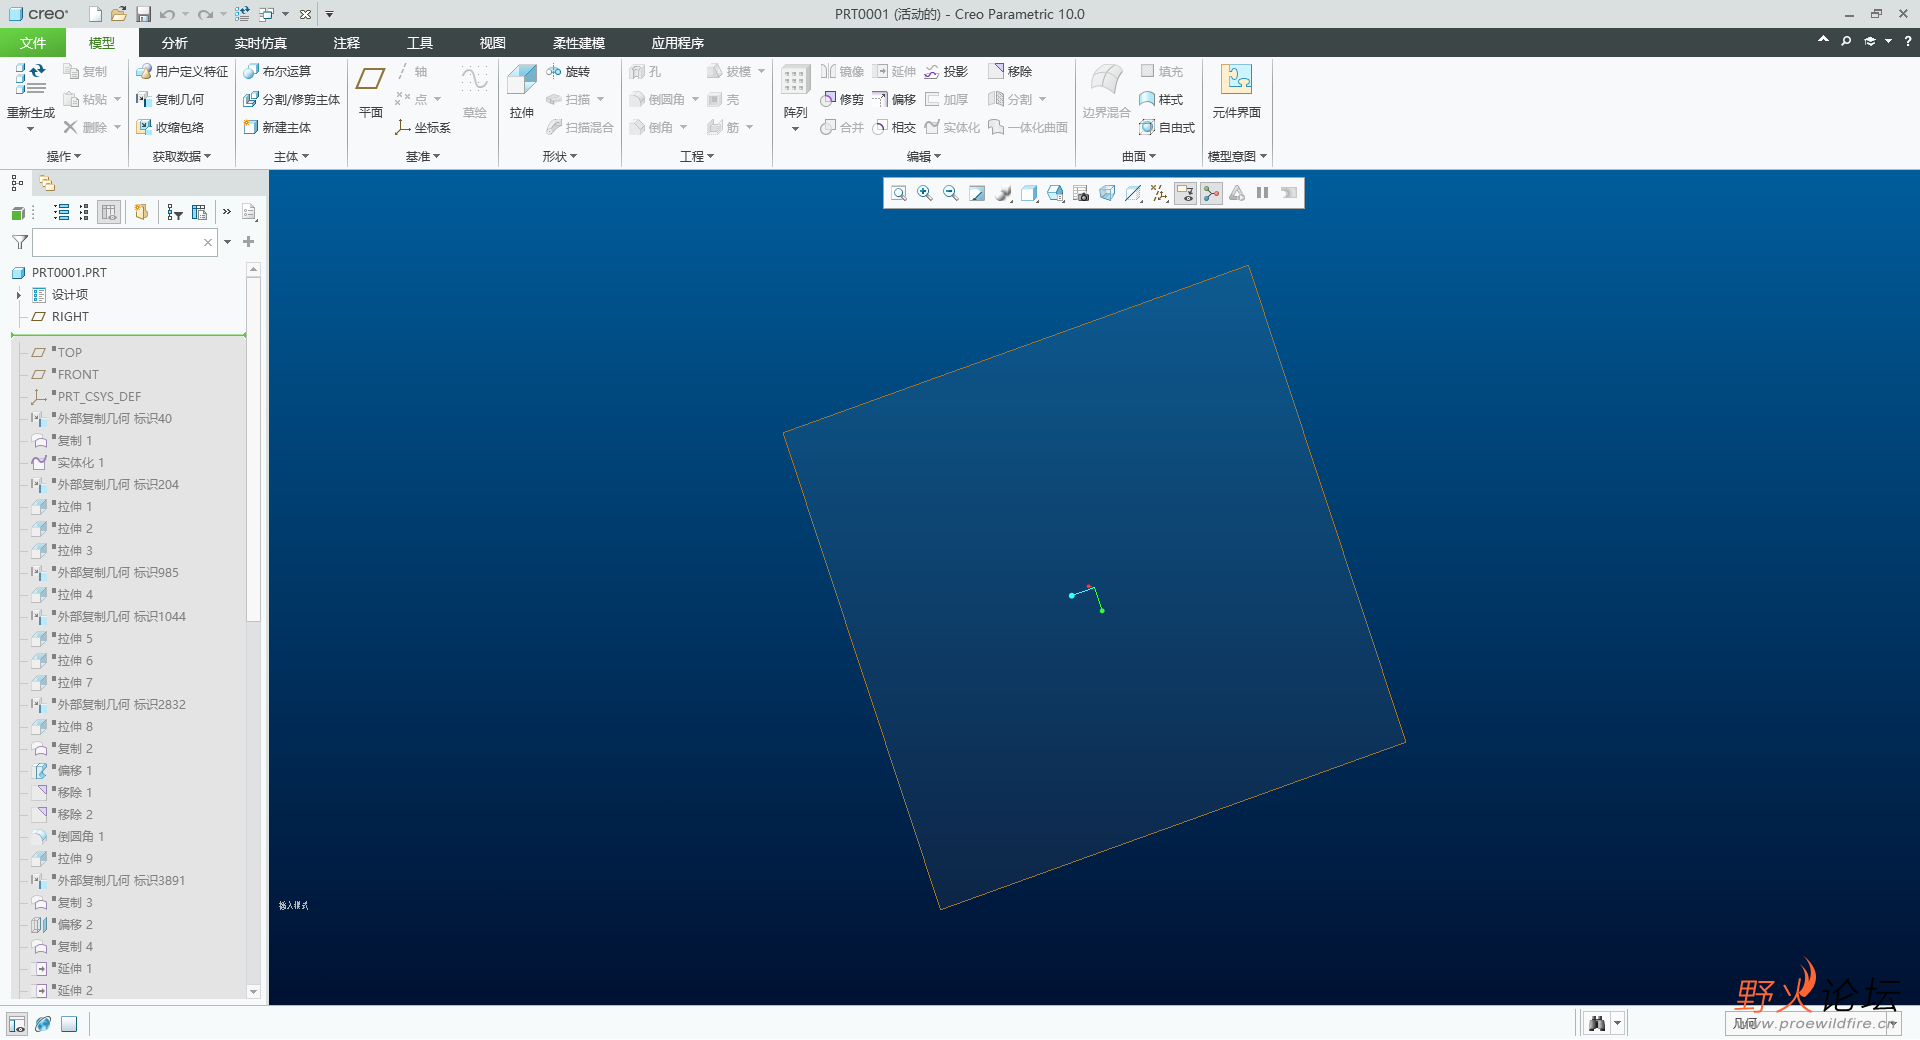Select the New Body (新建主体) tool
This screenshot has height=1040, width=1920.
[277, 128]
